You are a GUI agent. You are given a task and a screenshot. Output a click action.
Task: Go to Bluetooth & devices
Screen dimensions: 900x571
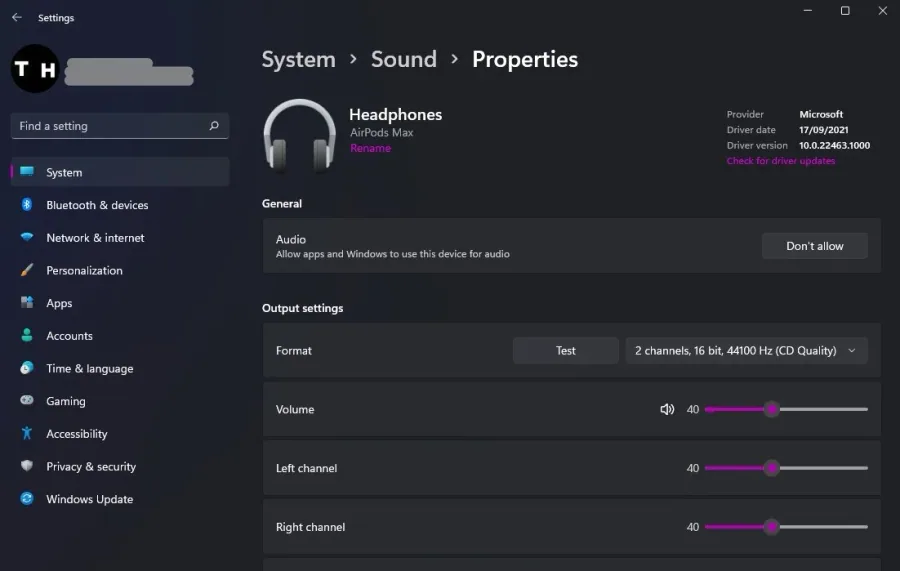click(120, 205)
